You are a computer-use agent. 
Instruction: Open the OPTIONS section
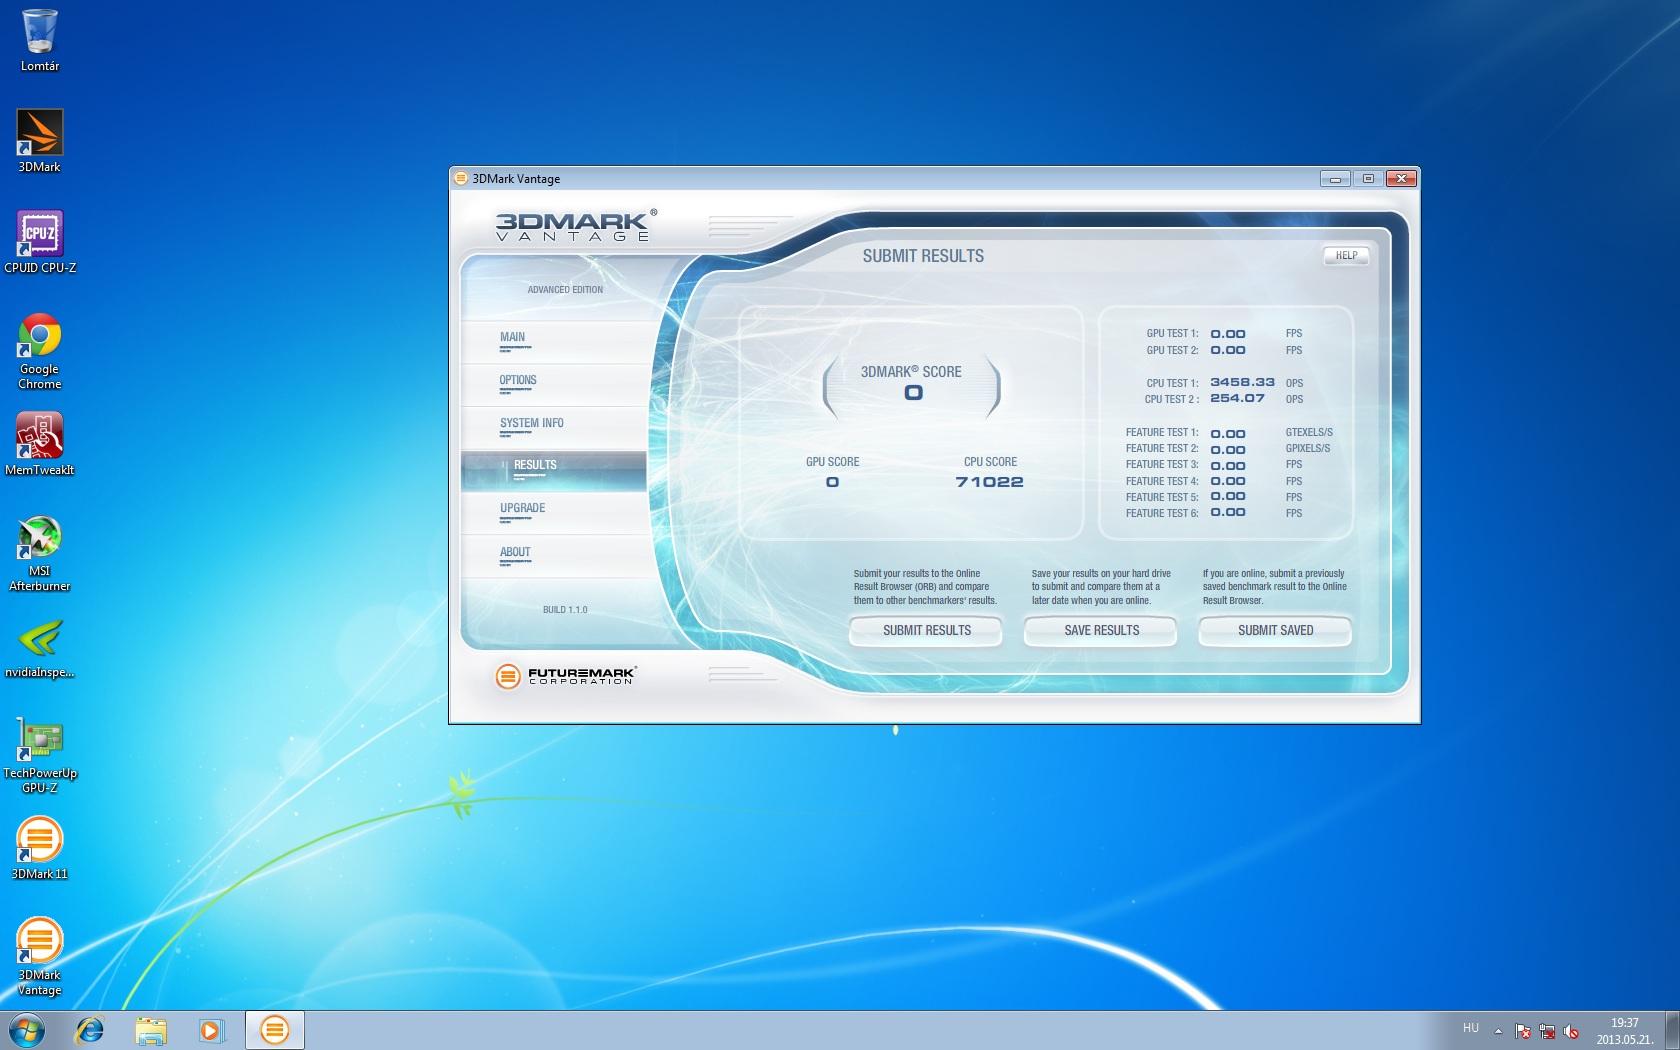(553, 384)
